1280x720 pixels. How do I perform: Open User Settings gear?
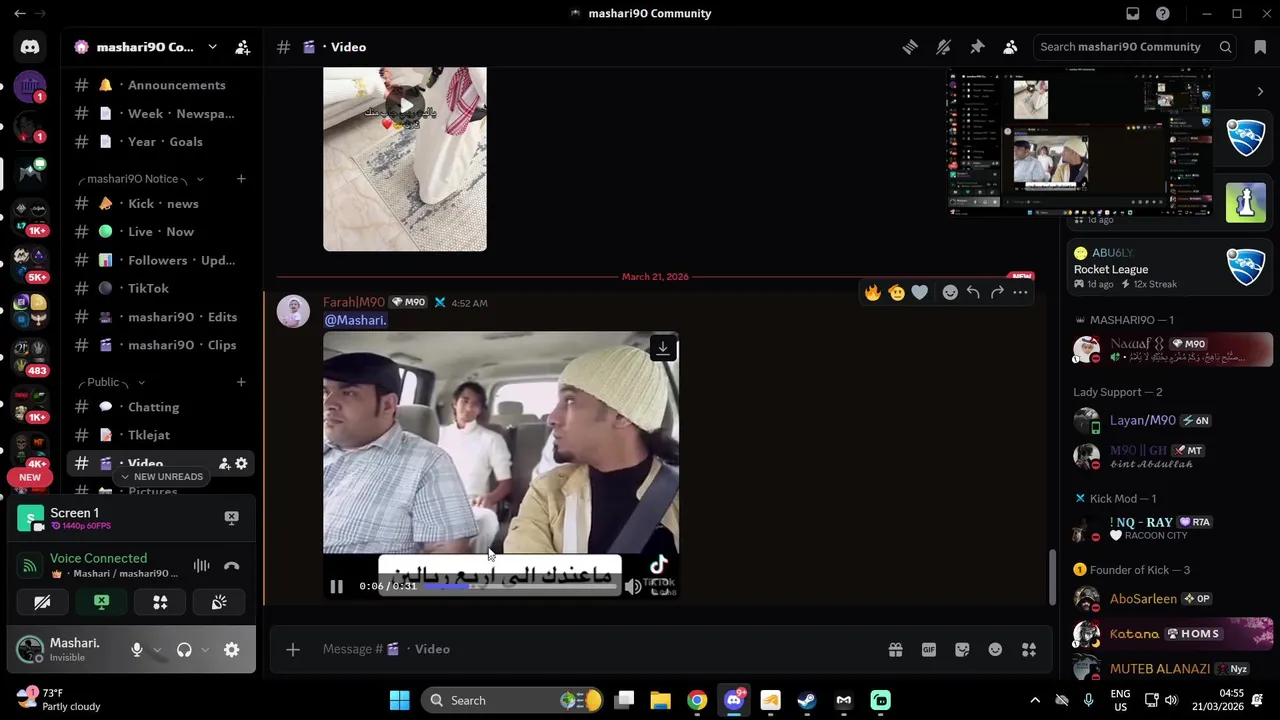231,650
